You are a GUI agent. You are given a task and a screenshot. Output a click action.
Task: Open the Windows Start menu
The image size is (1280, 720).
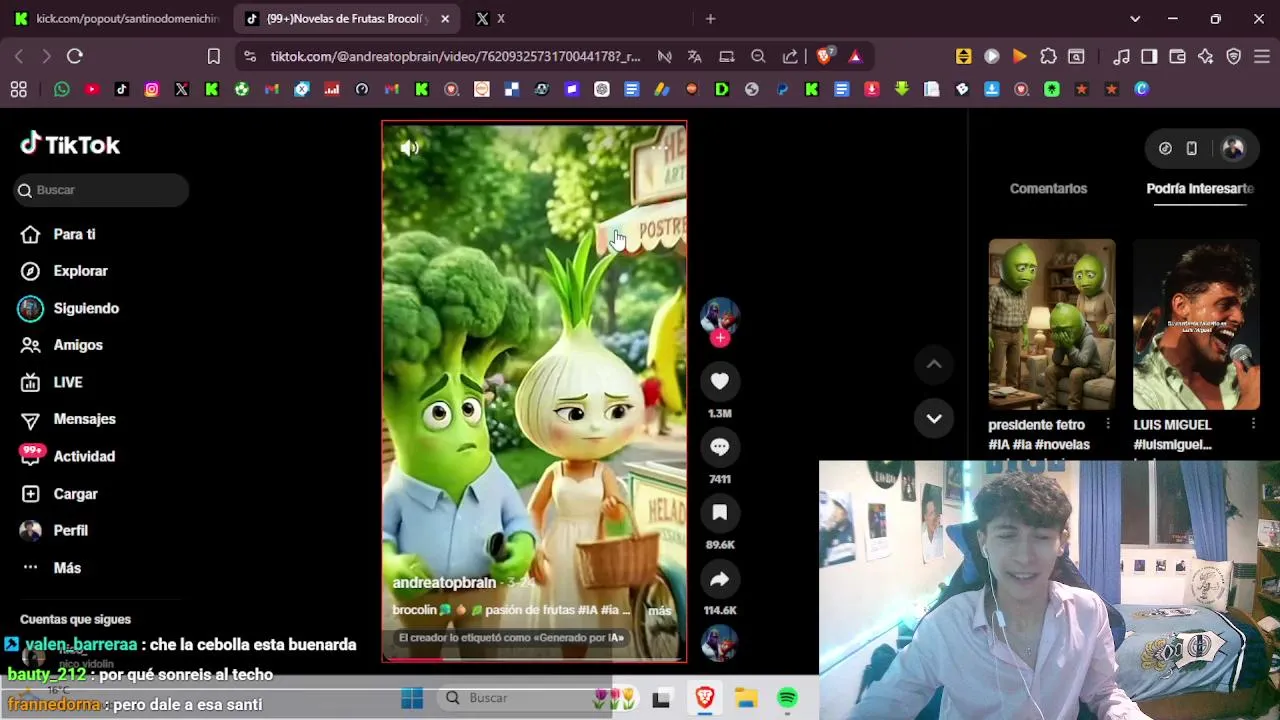412,698
